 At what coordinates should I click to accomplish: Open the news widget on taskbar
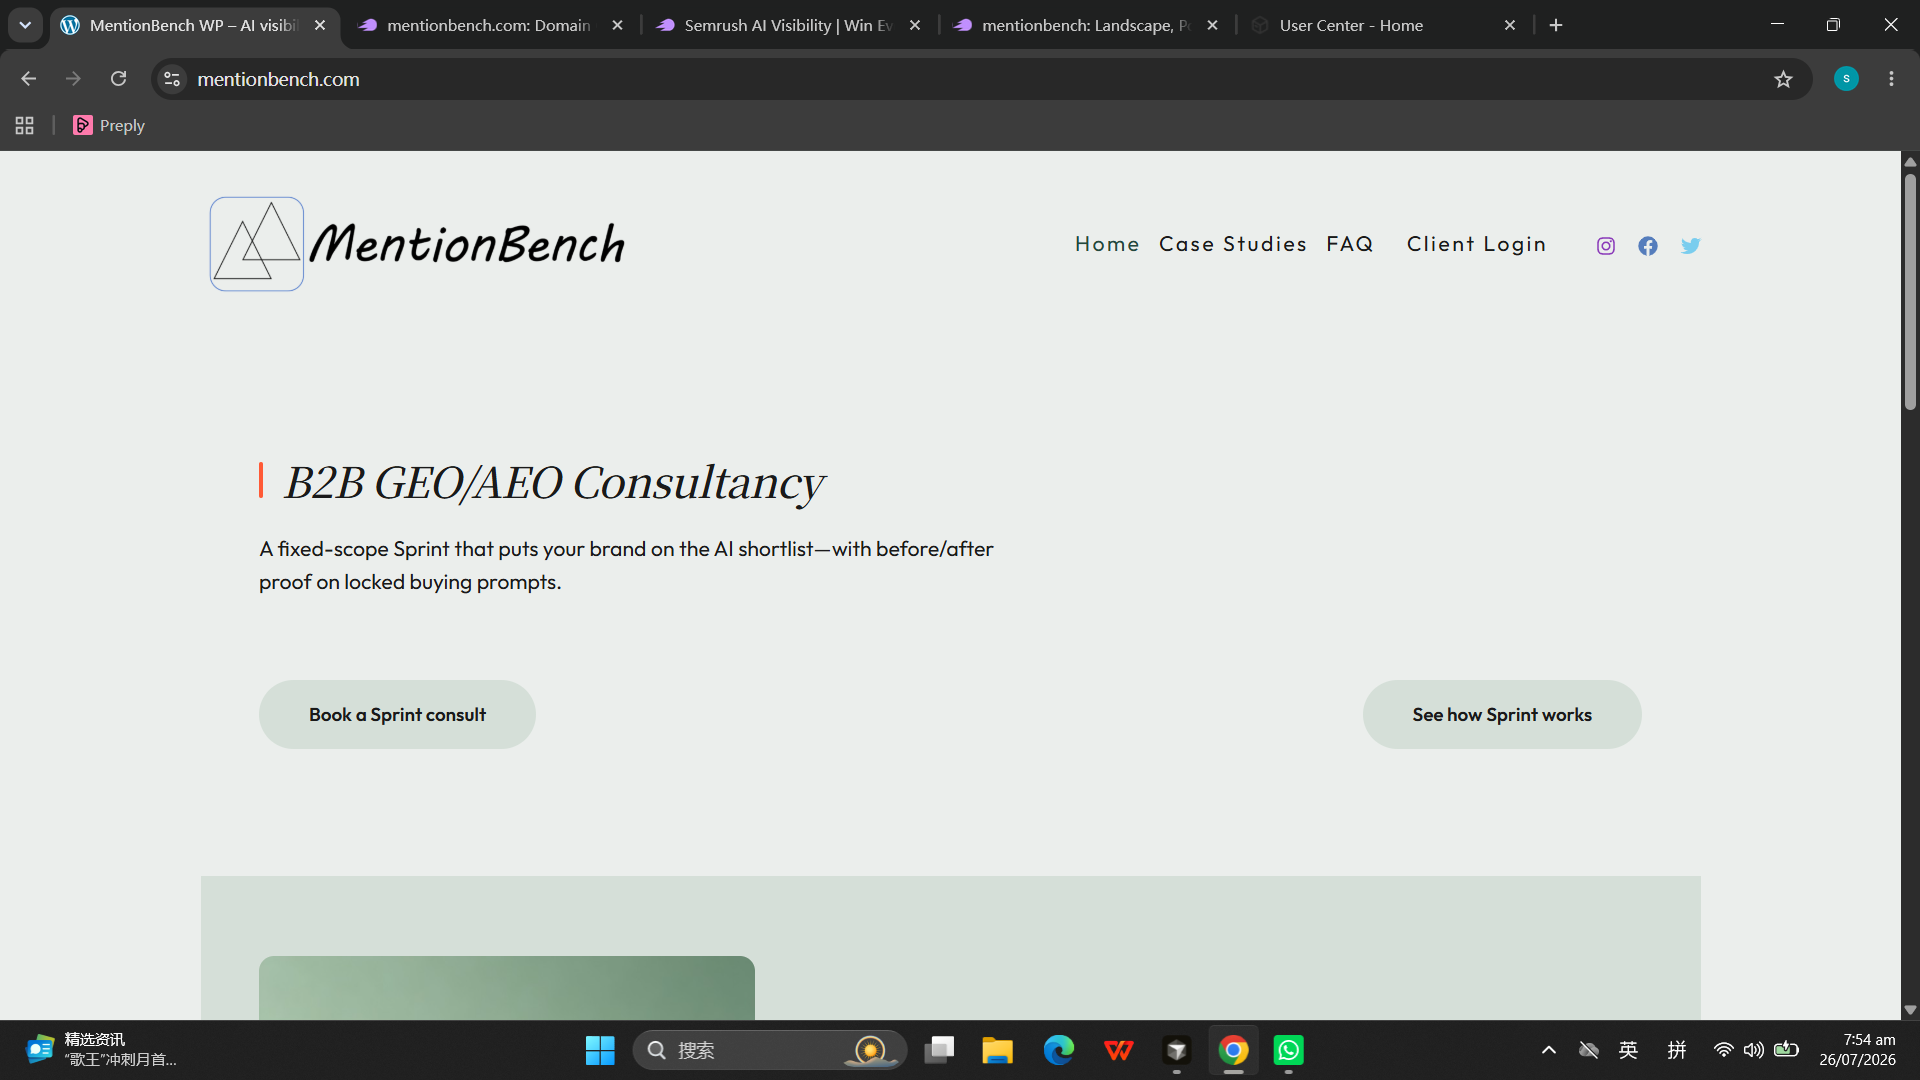pos(101,1050)
